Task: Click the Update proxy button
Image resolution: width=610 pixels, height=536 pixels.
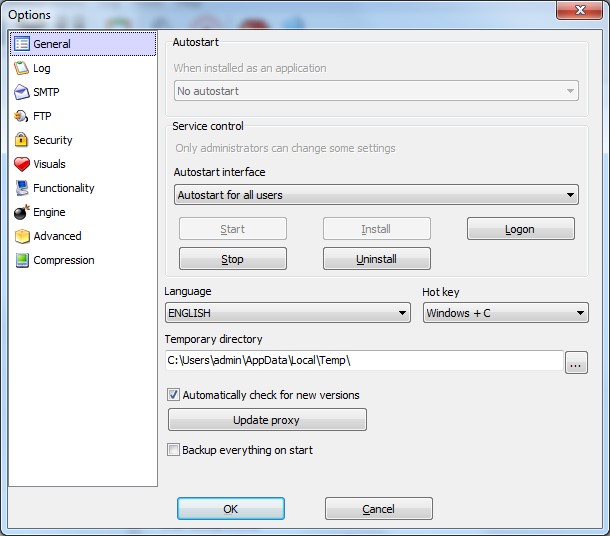Action: (267, 420)
